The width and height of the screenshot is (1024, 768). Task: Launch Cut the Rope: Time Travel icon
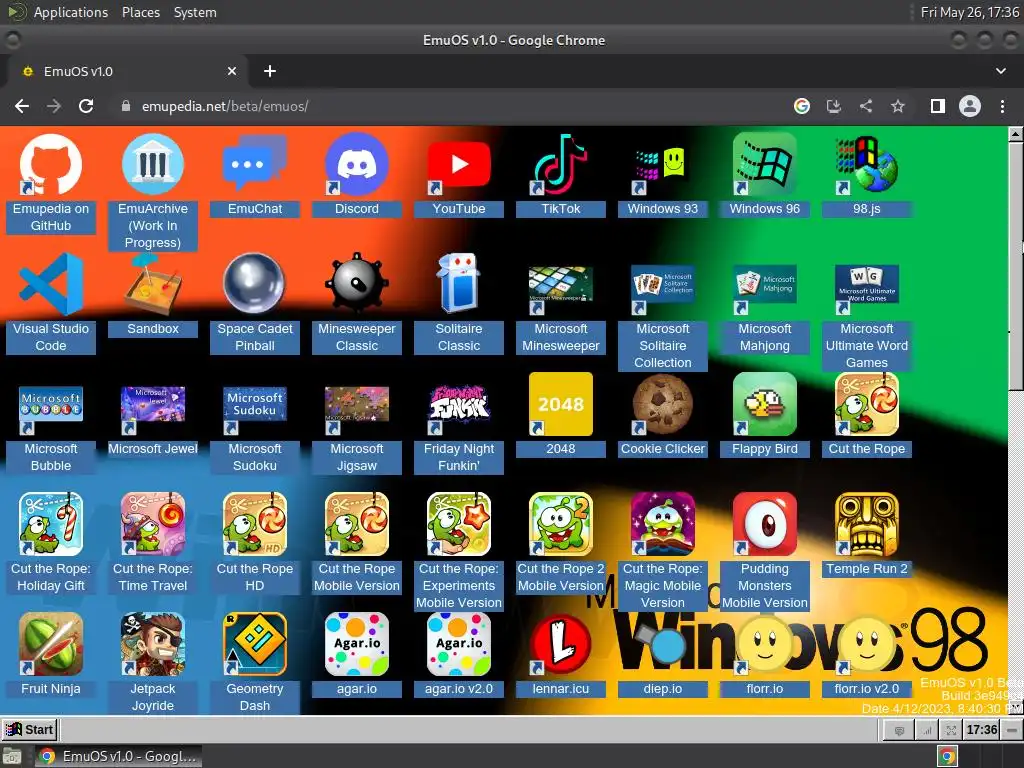pos(153,524)
